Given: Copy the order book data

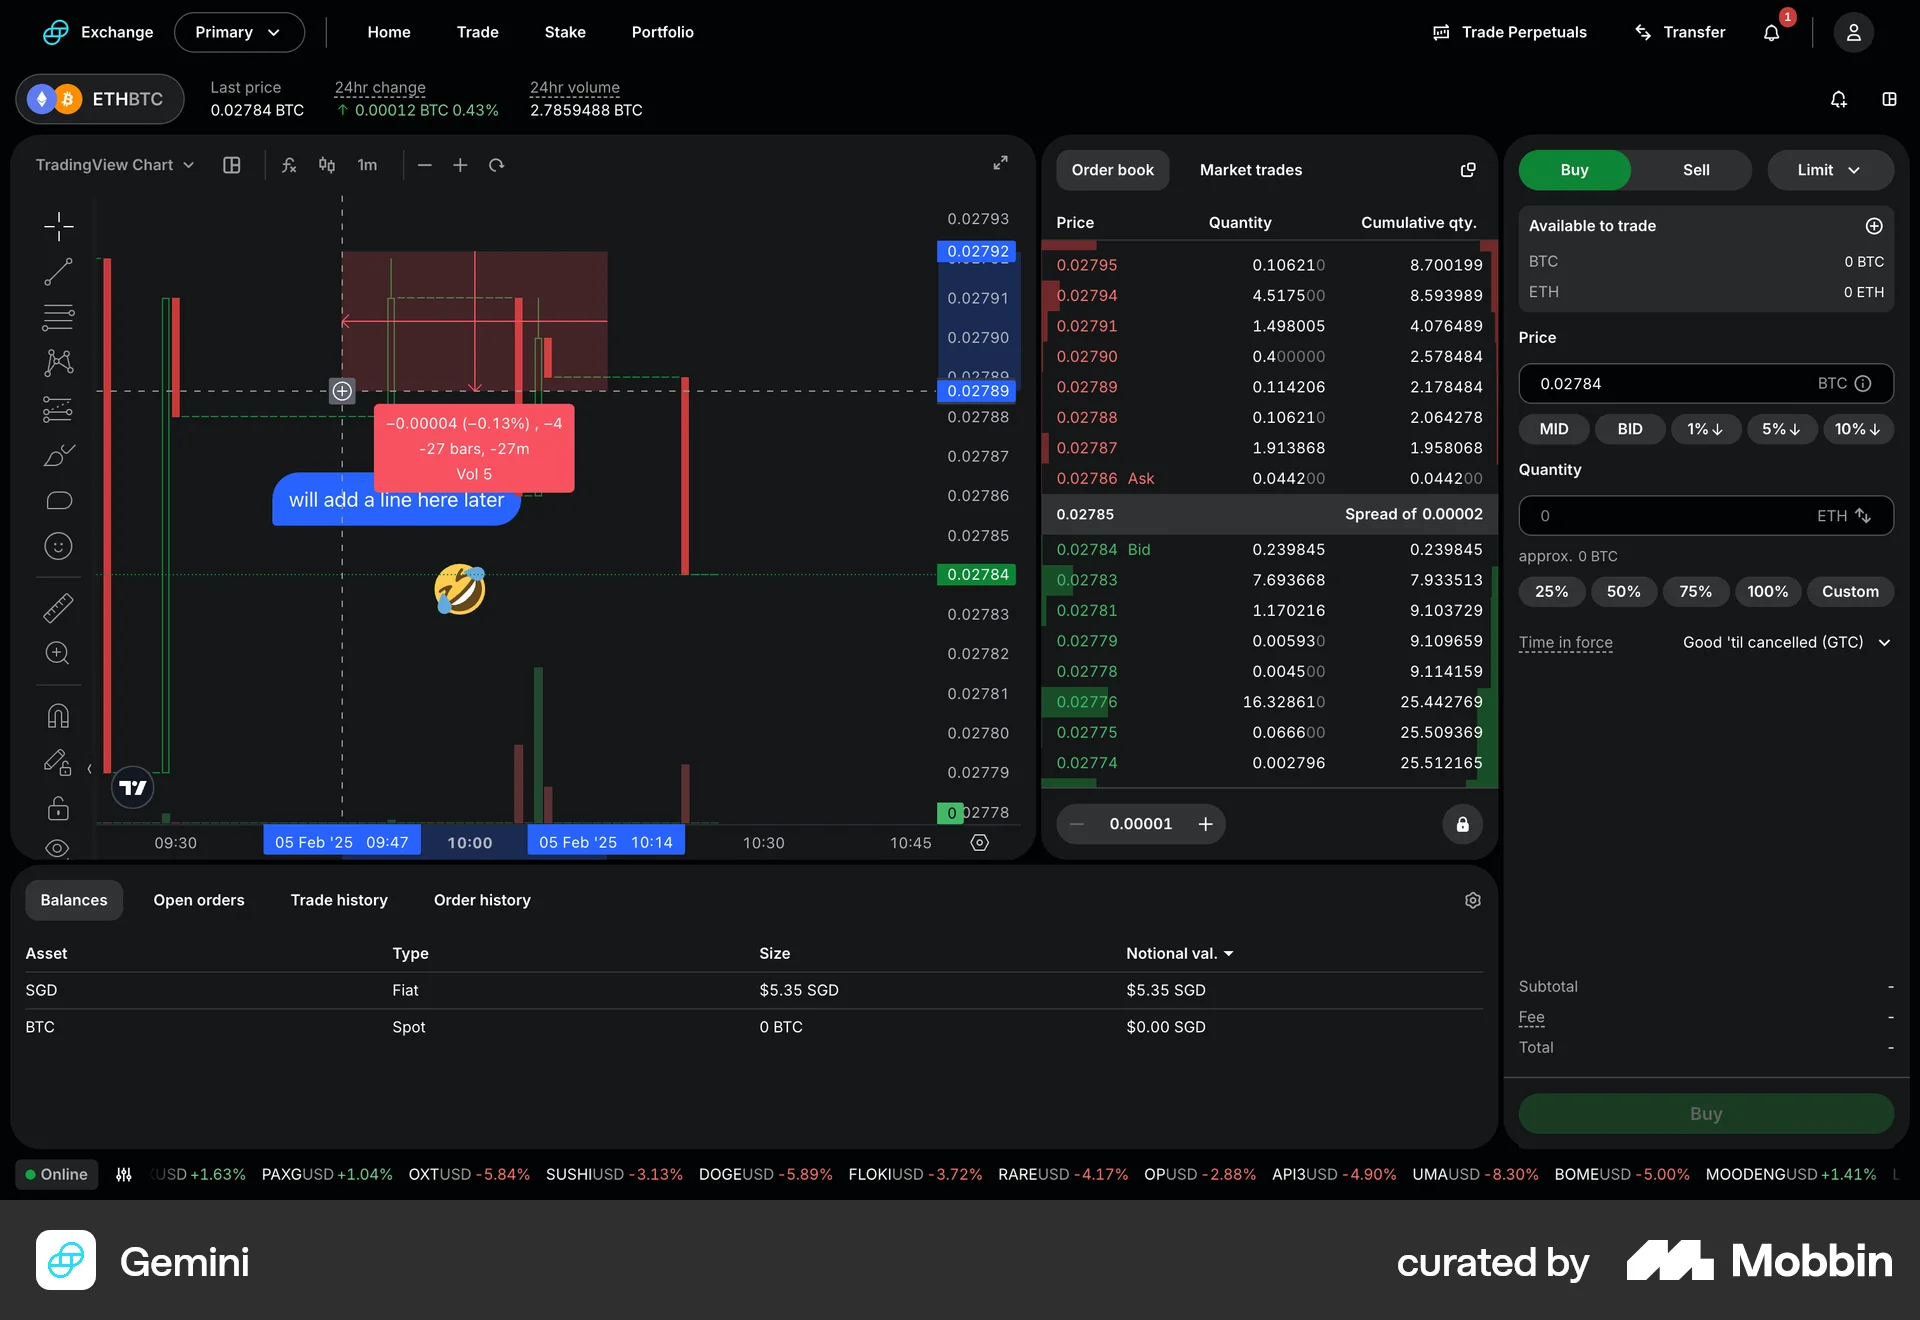Looking at the screenshot, I should [x=1467, y=170].
